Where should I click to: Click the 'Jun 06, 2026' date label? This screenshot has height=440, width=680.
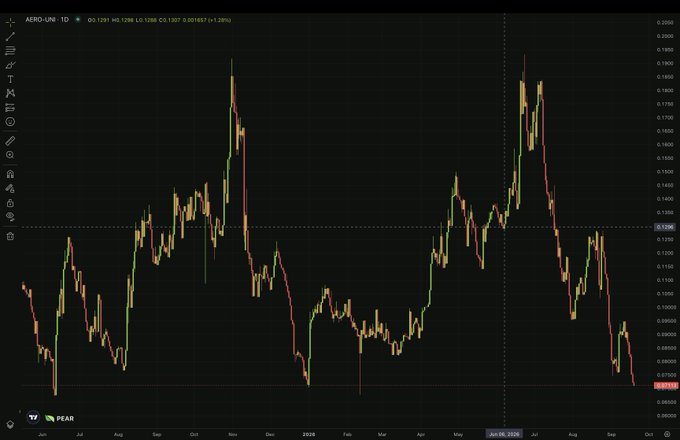(x=504, y=434)
